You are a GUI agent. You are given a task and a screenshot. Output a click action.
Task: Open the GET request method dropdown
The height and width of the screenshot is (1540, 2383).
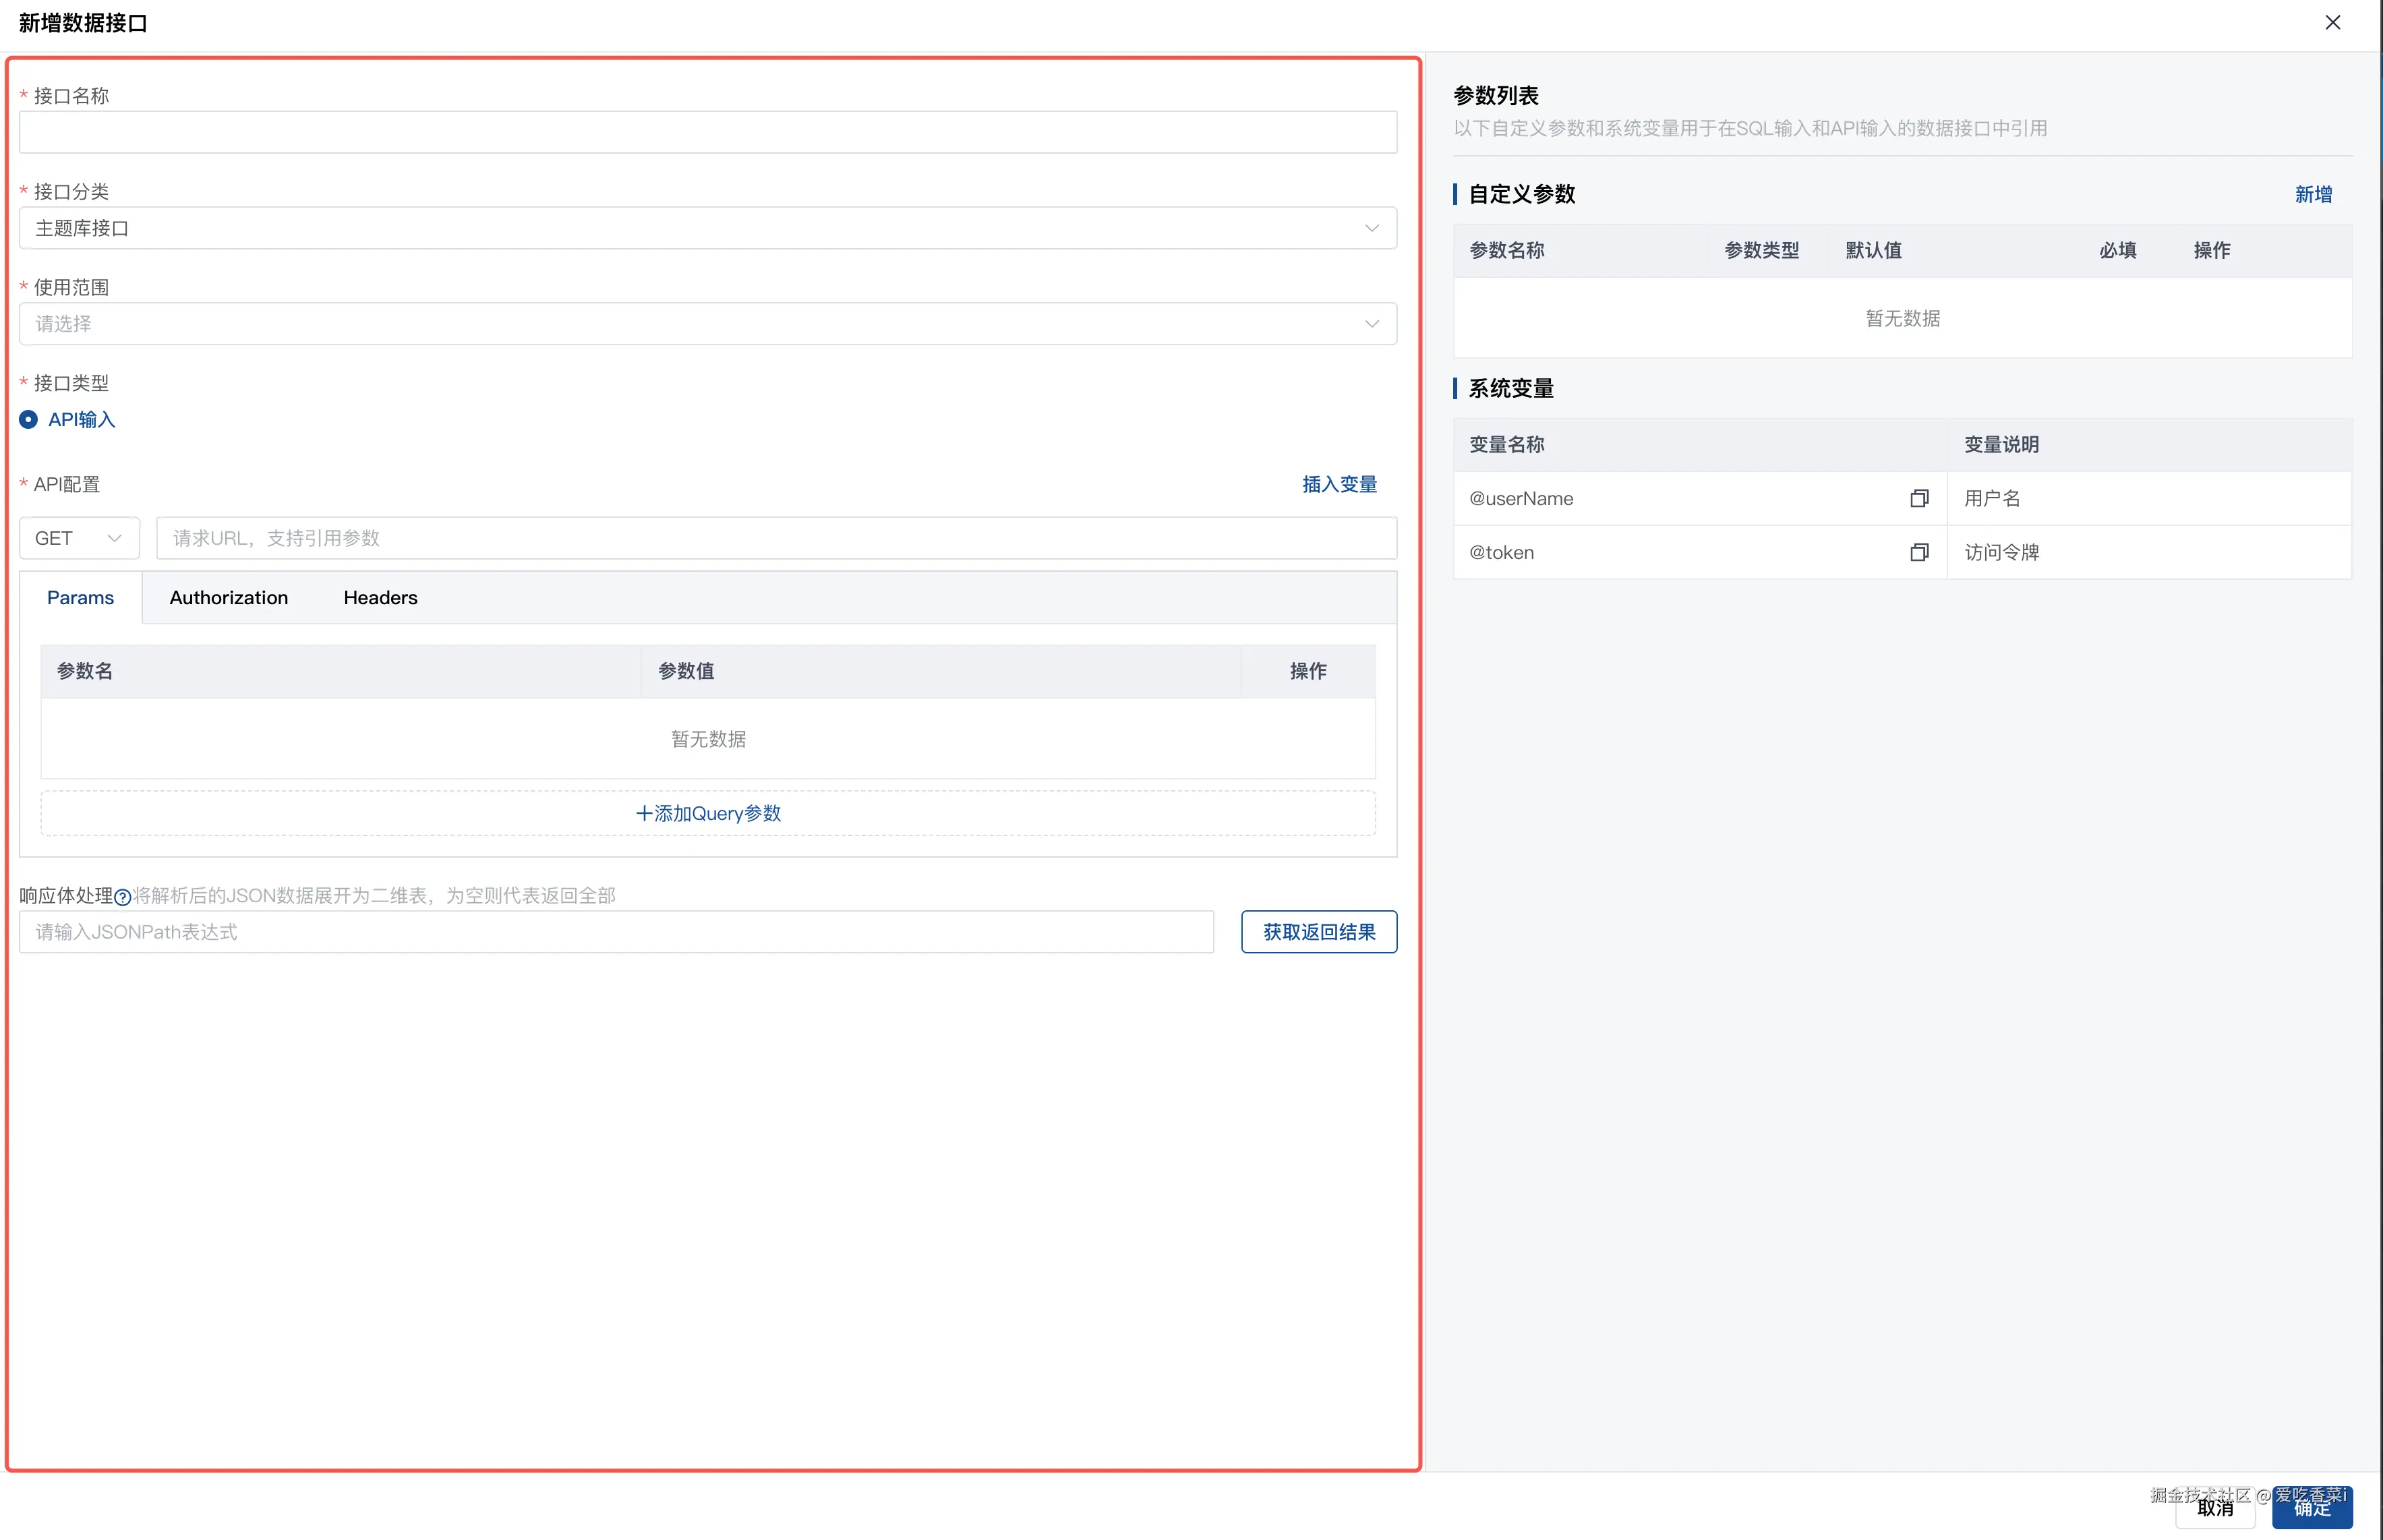[x=79, y=538]
